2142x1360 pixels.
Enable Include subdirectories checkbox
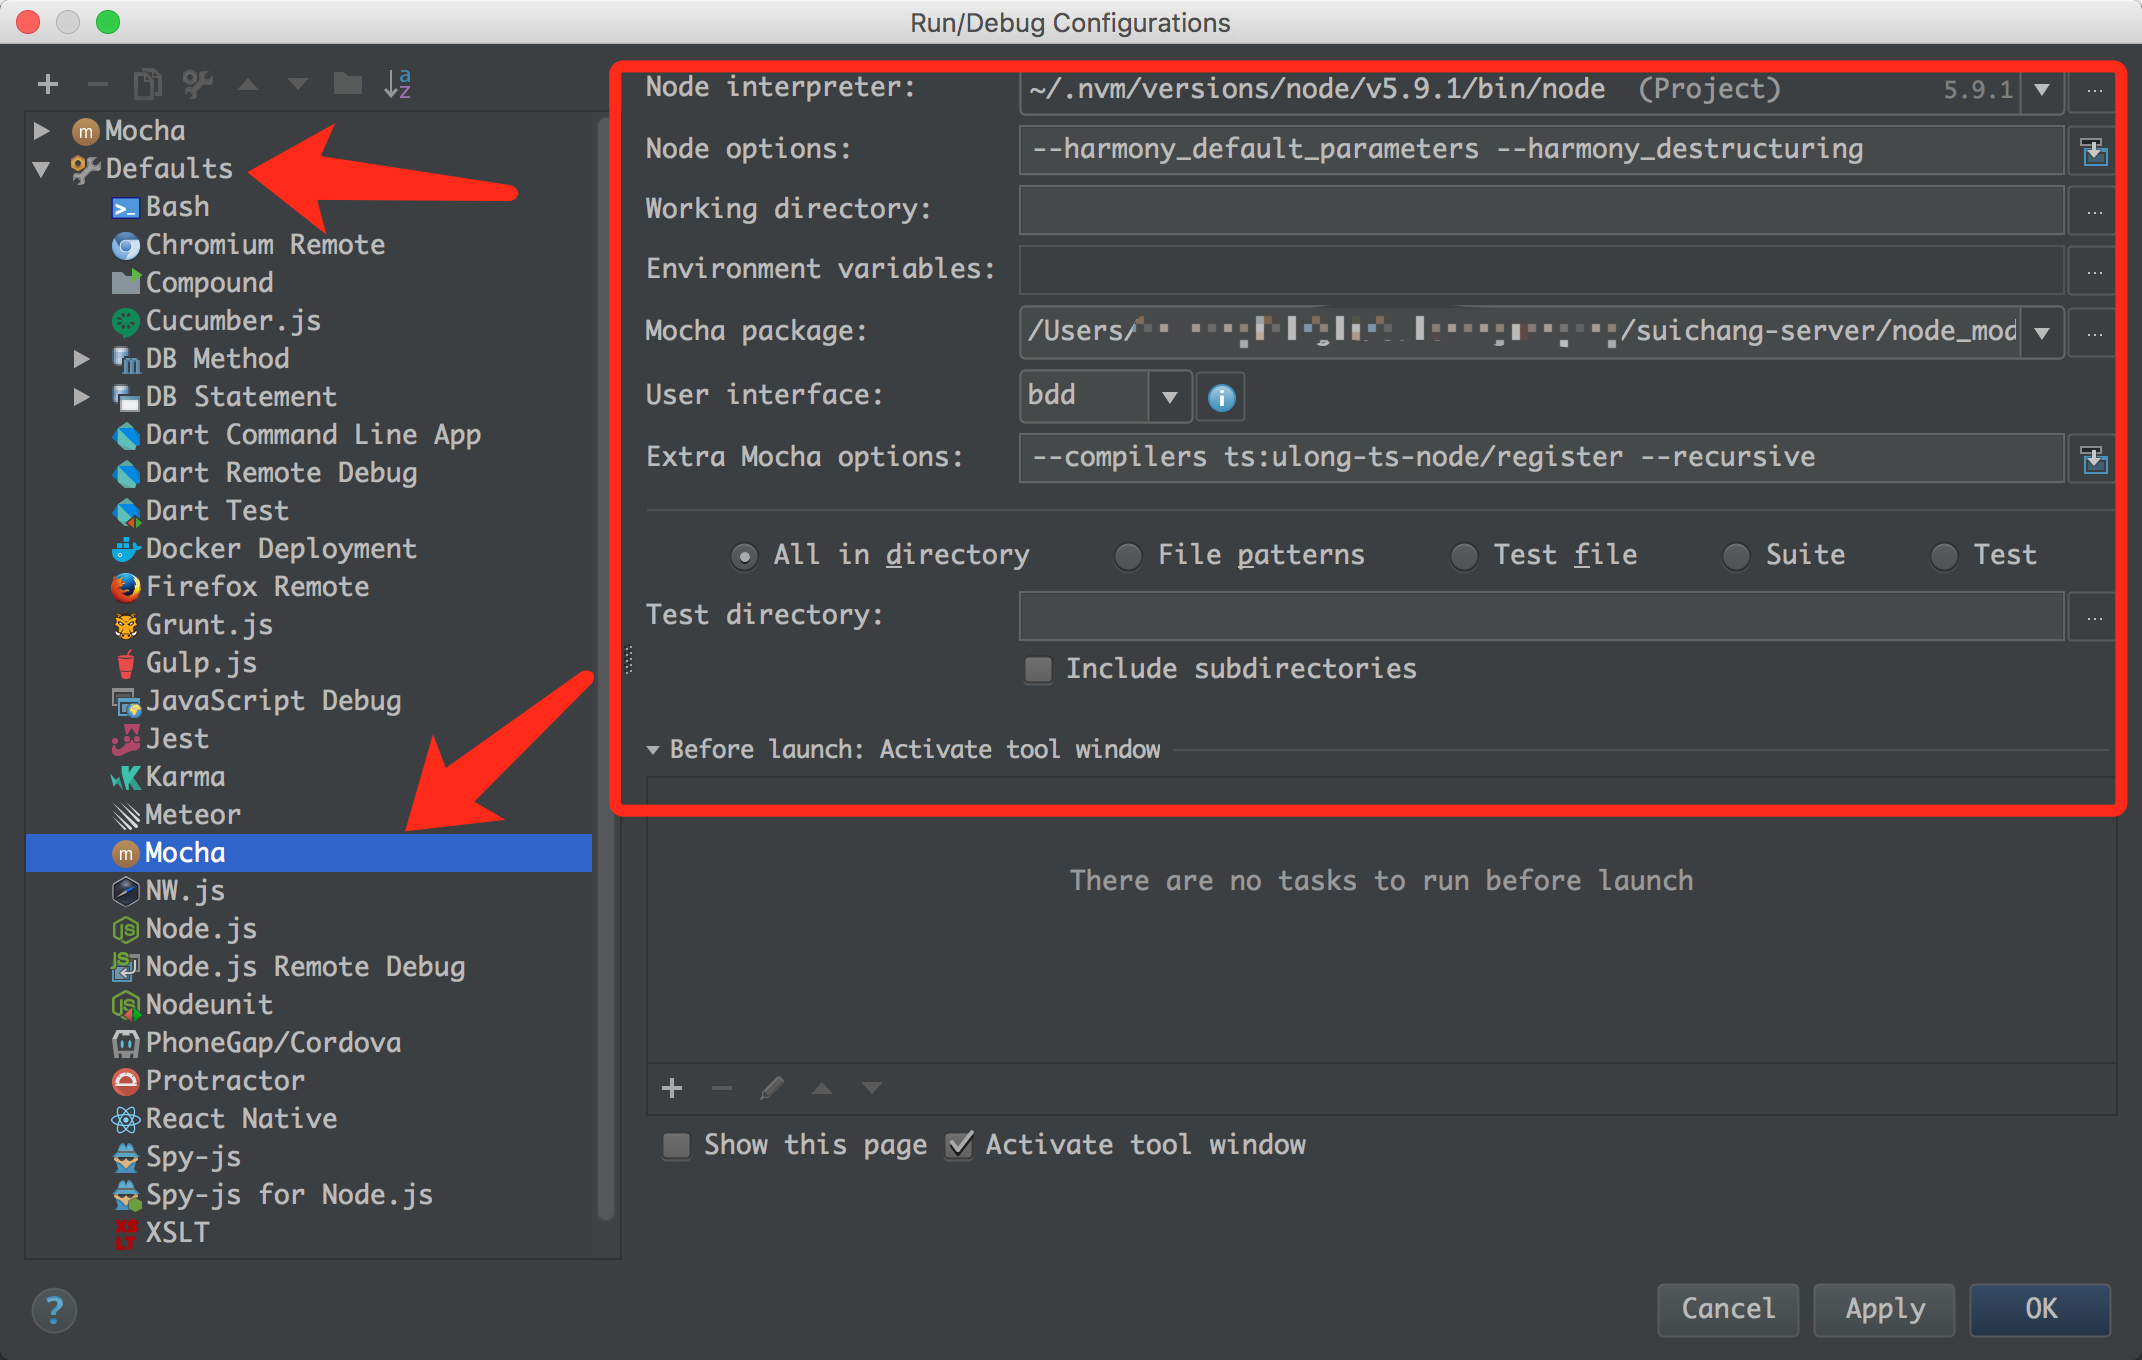(1039, 669)
